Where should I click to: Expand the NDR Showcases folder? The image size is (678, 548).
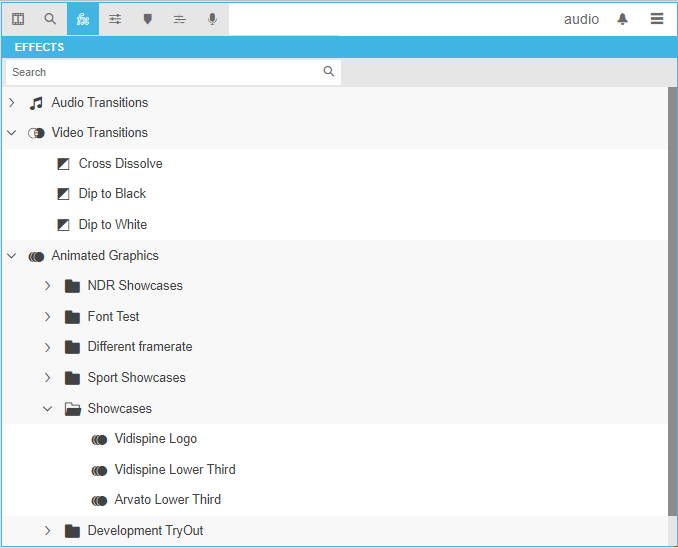(x=47, y=286)
